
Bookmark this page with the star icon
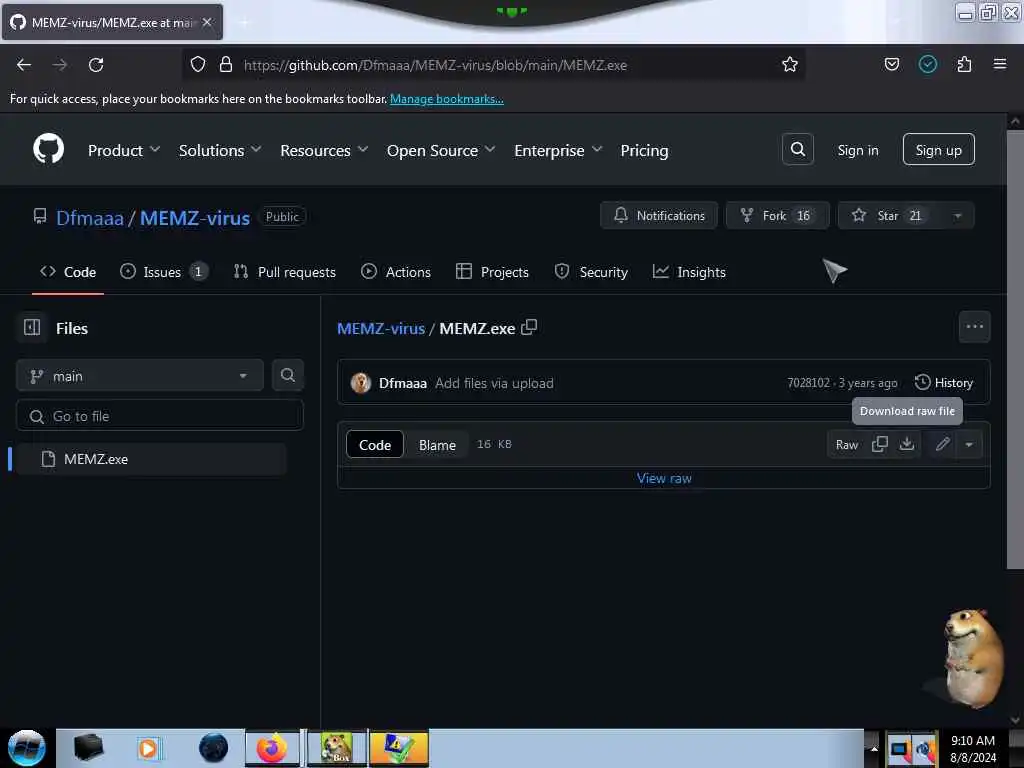(790, 64)
